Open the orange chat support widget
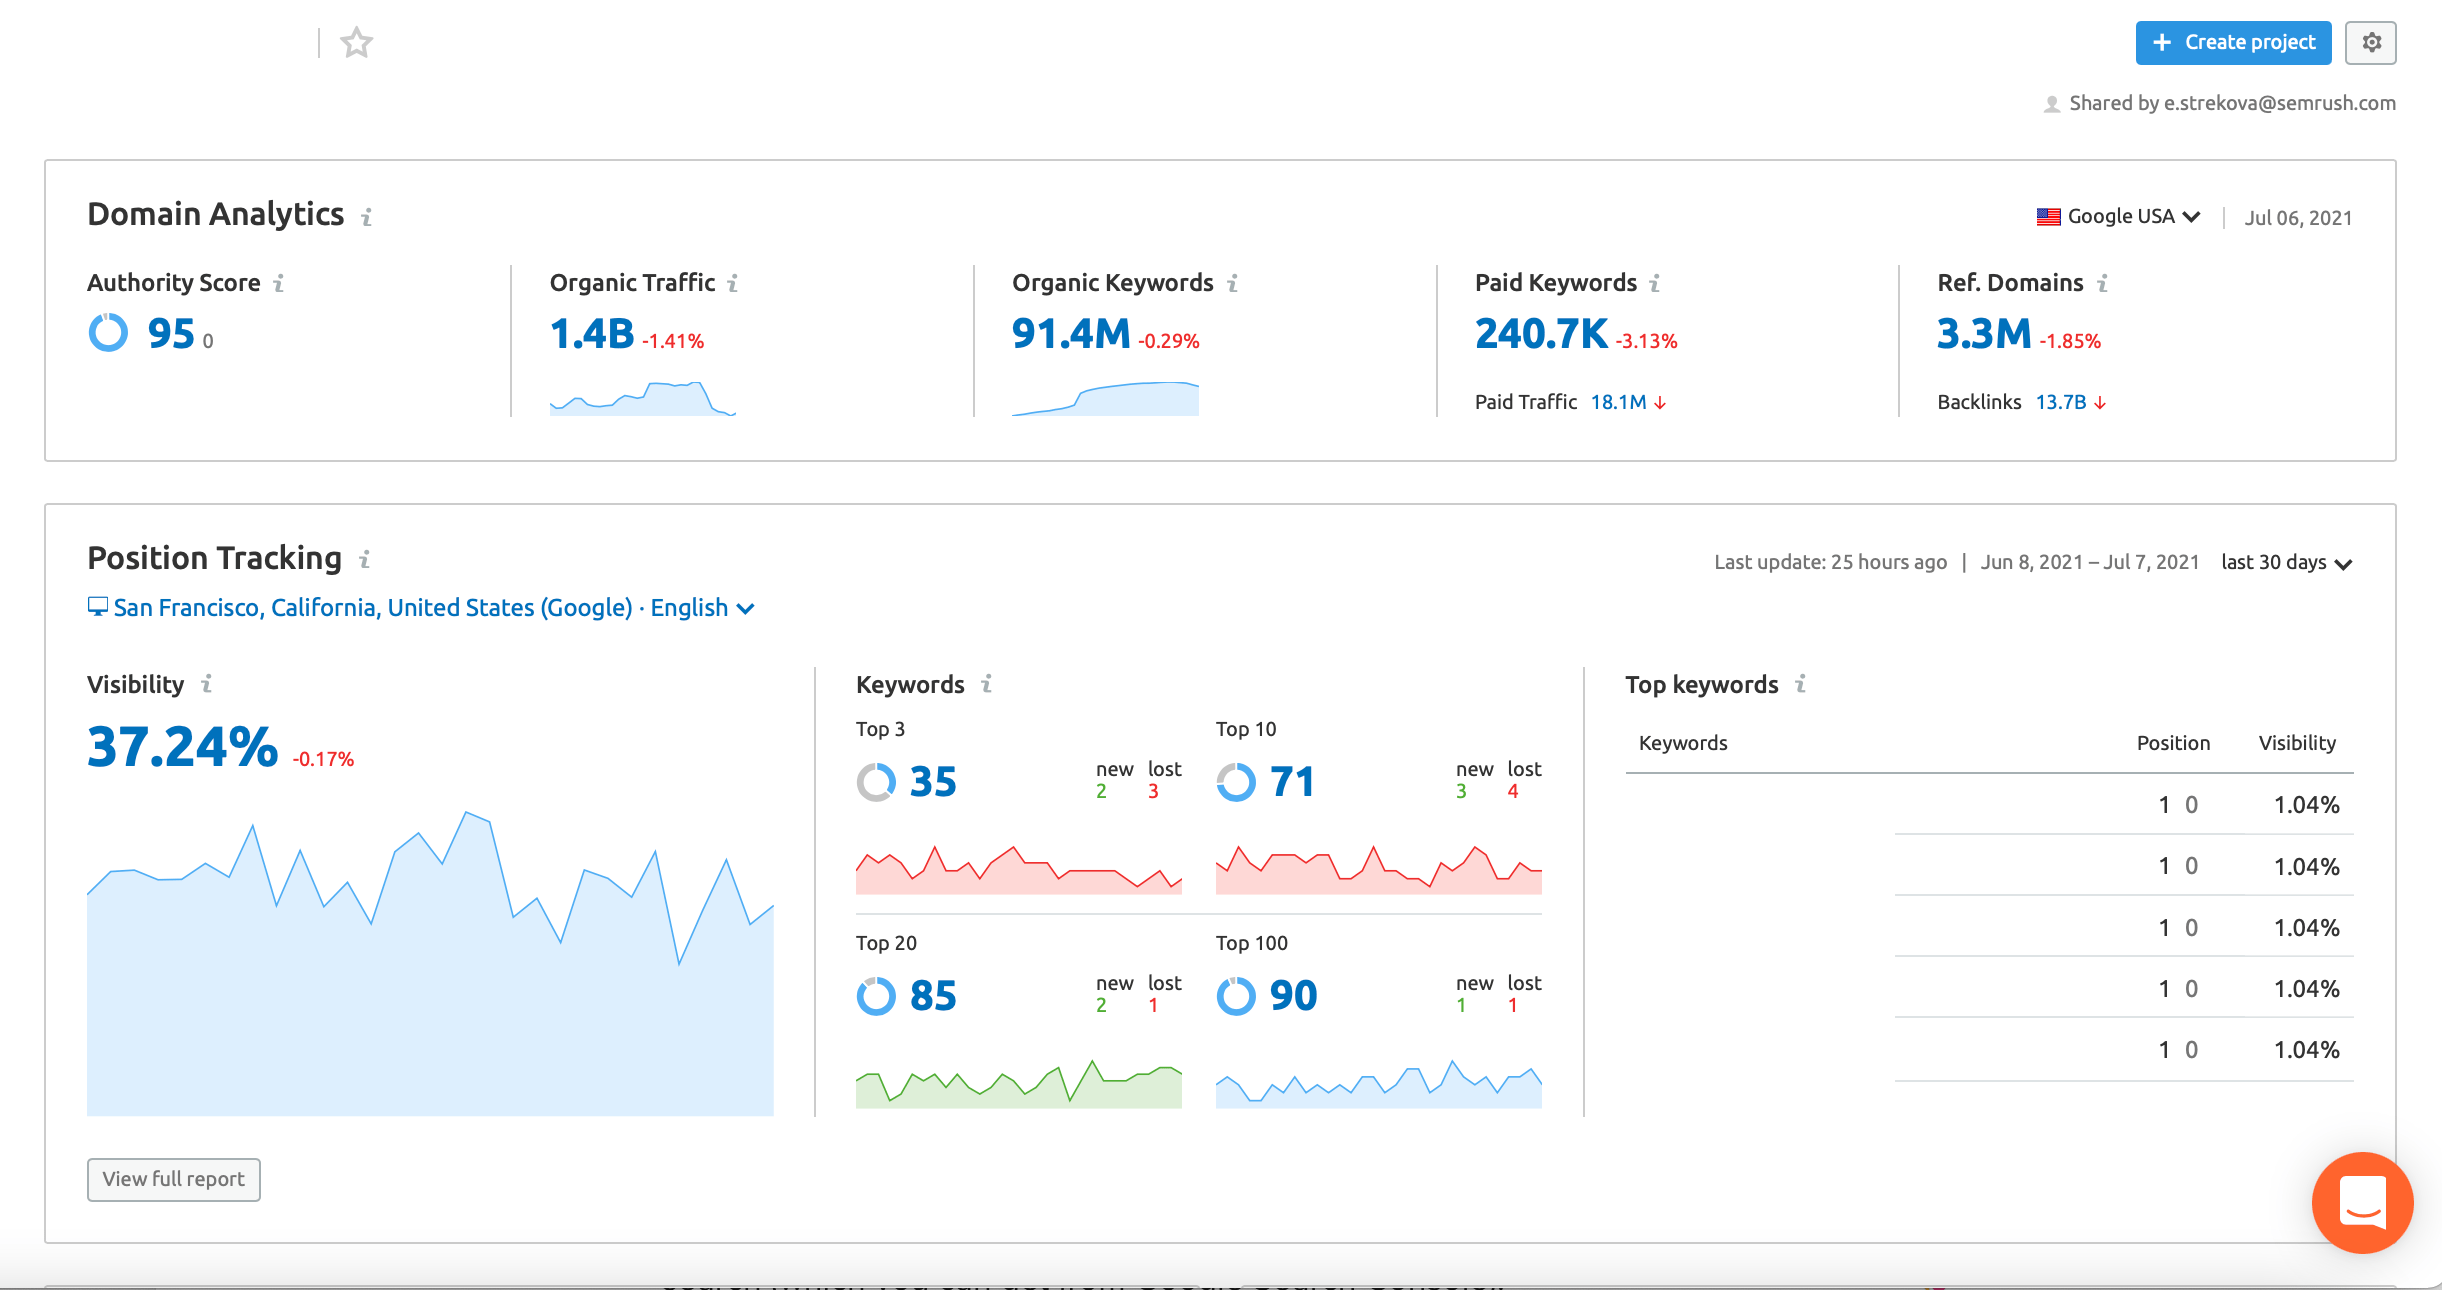The image size is (2442, 1290). [x=2362, y=1202]
